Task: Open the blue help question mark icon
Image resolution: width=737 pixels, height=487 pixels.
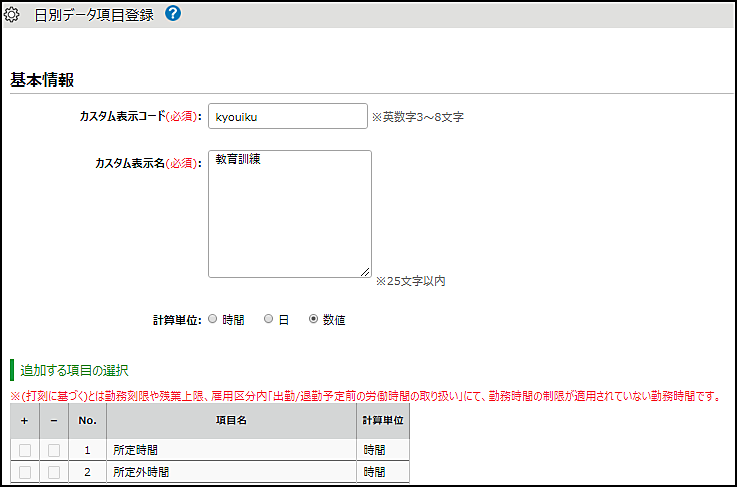Action: point(172,14)
